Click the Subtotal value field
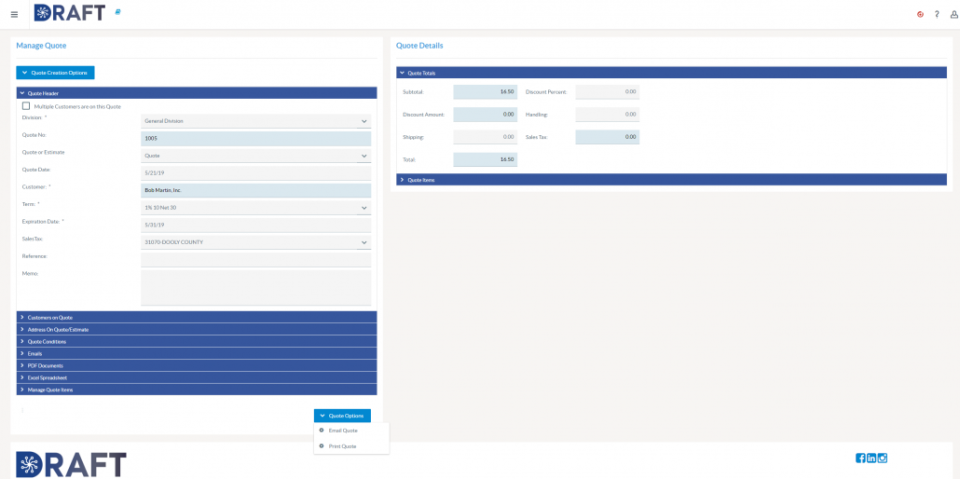960x479 pixels. coord(485,92)
